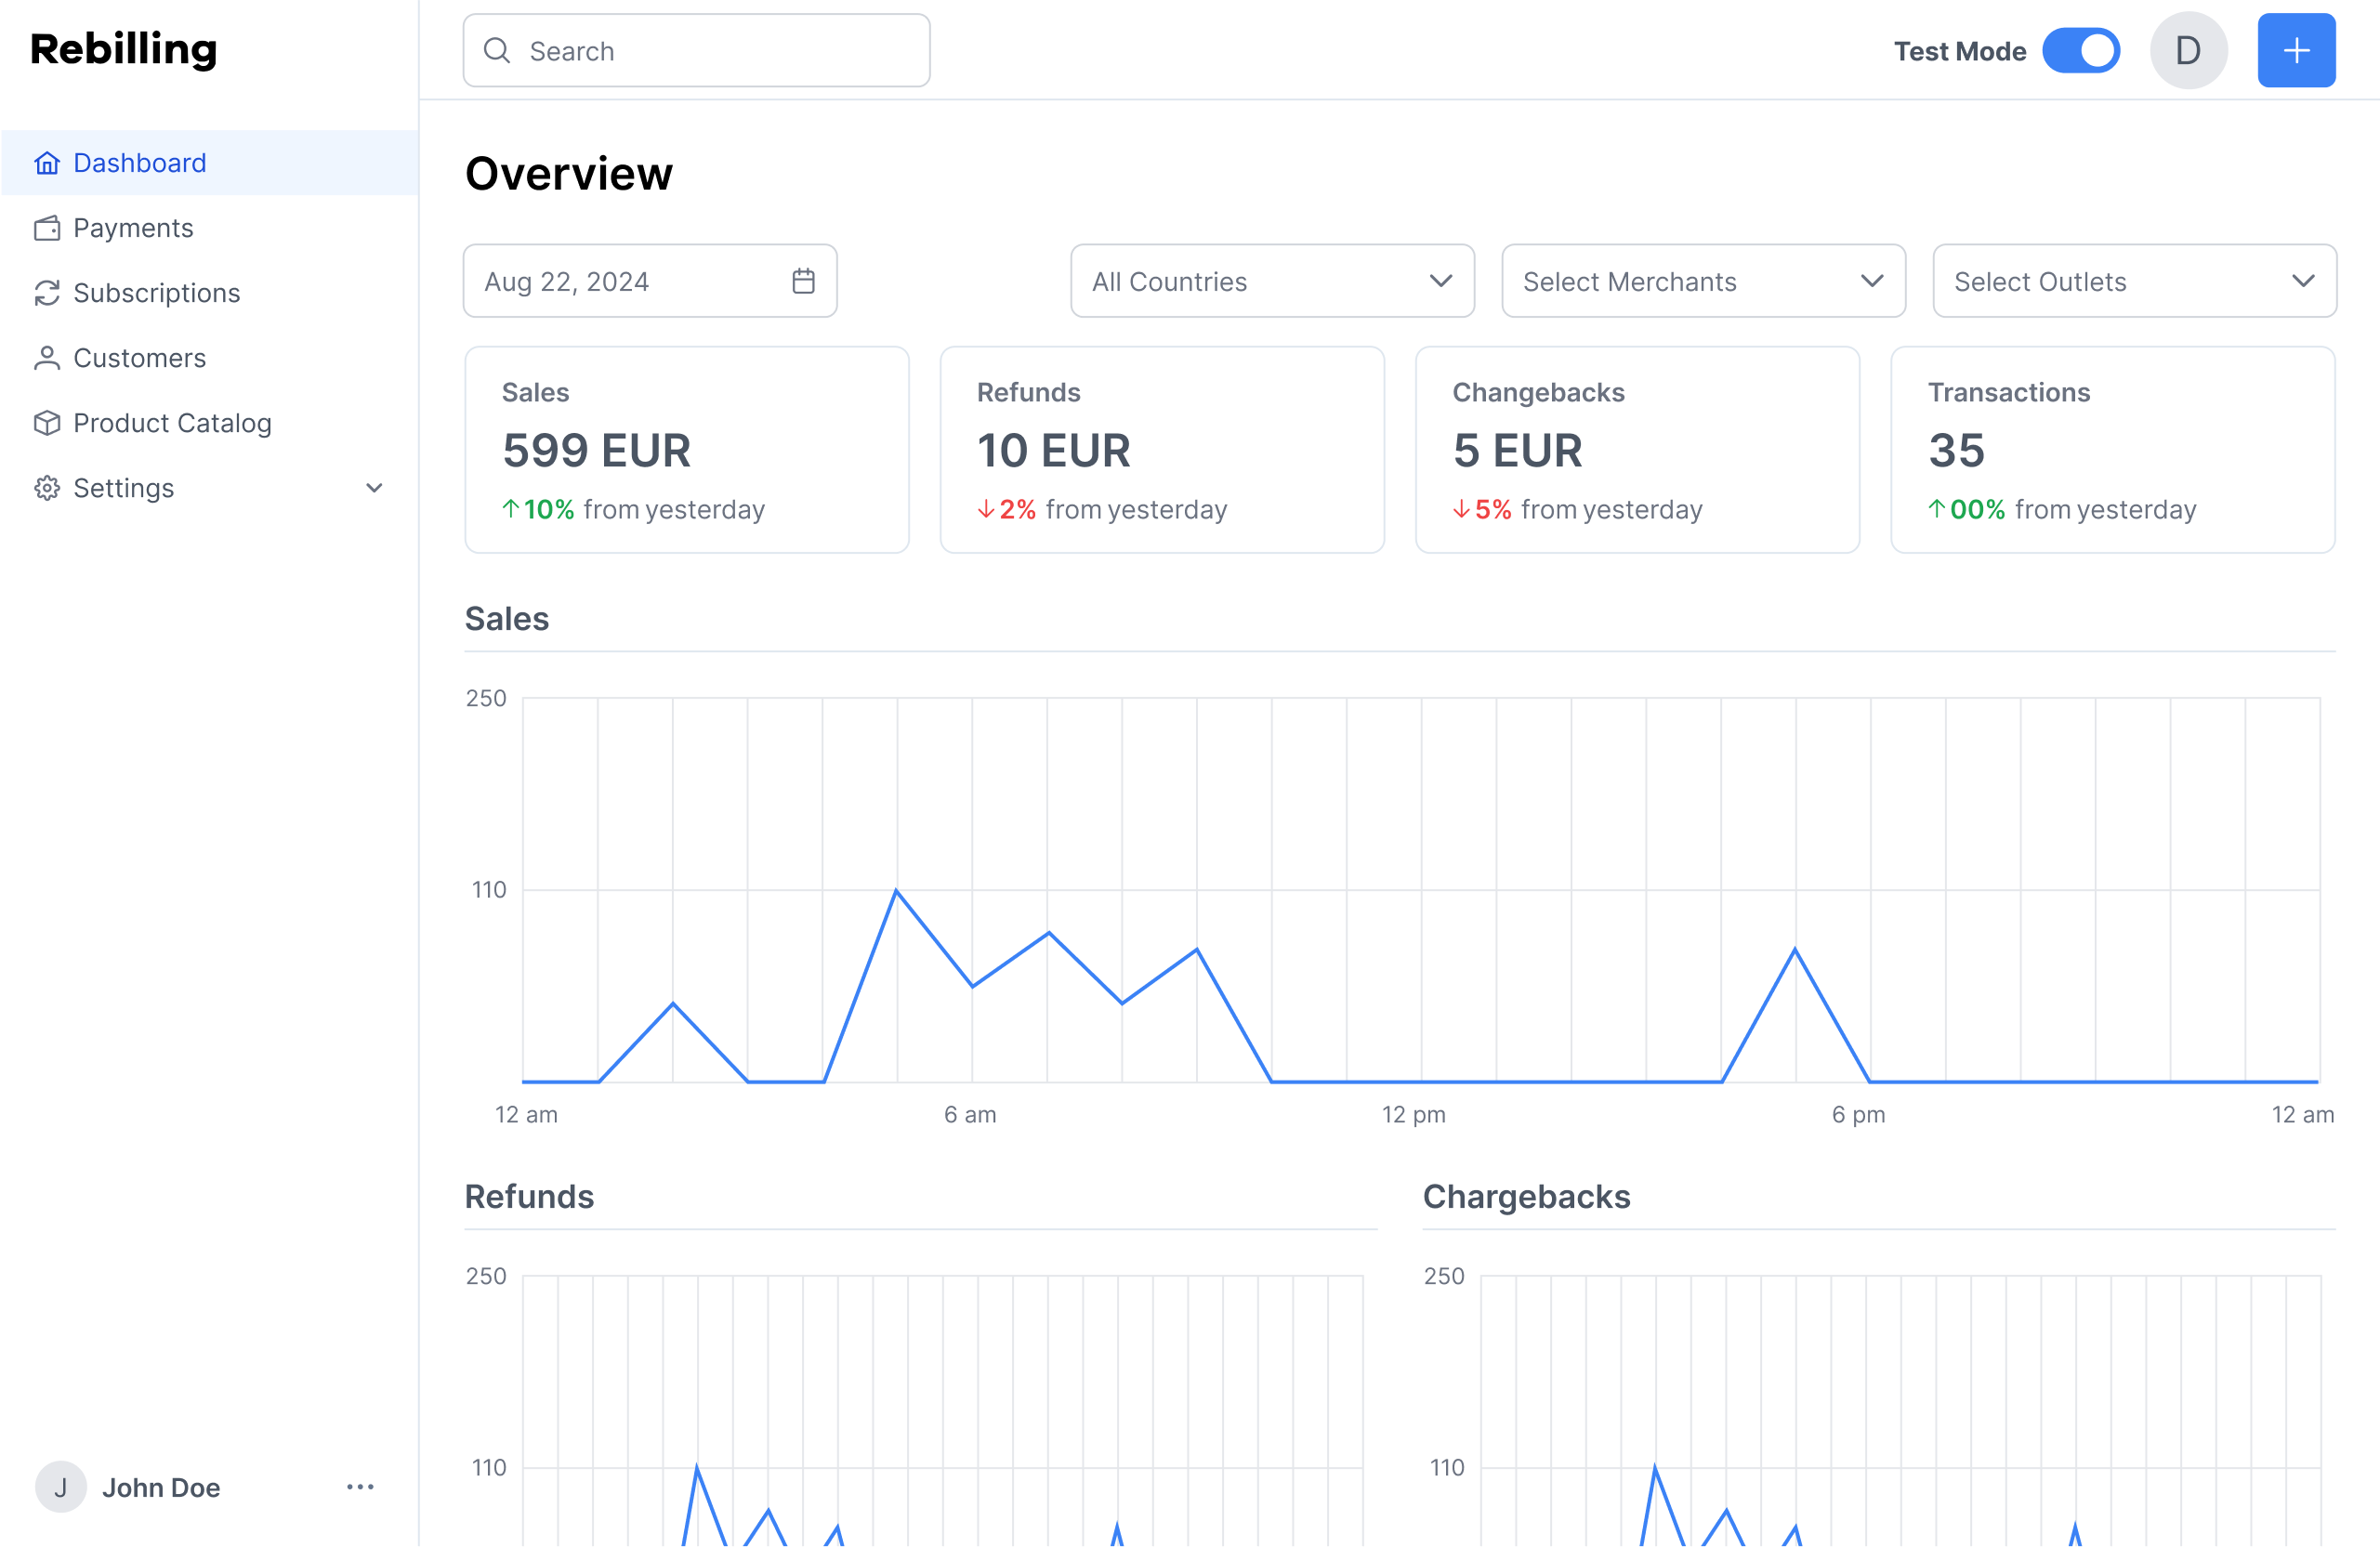2380x1547 pixels.
Task: Click the Product Catalog box icon
Action: point(47,423)
